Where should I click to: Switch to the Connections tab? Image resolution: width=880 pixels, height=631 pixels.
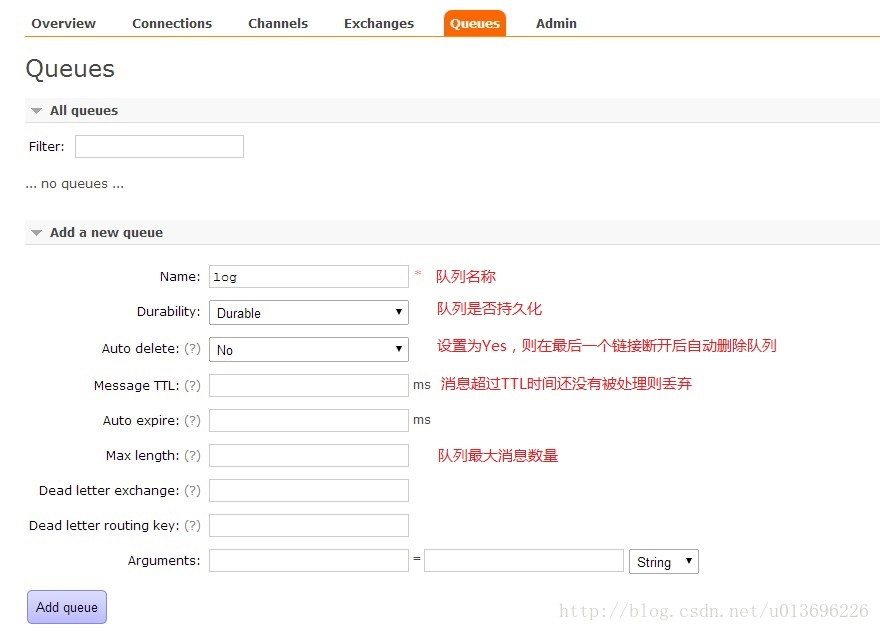172,24
